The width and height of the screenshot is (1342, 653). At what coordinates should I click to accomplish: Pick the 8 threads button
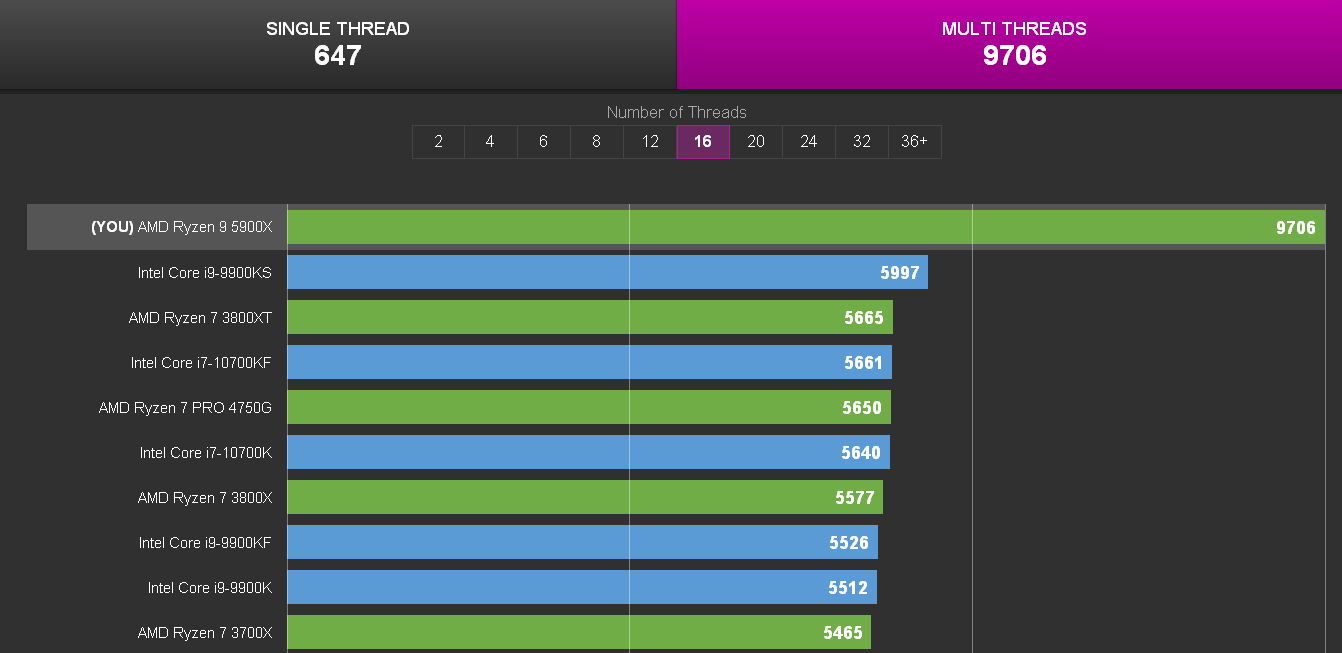click(596, 142)
